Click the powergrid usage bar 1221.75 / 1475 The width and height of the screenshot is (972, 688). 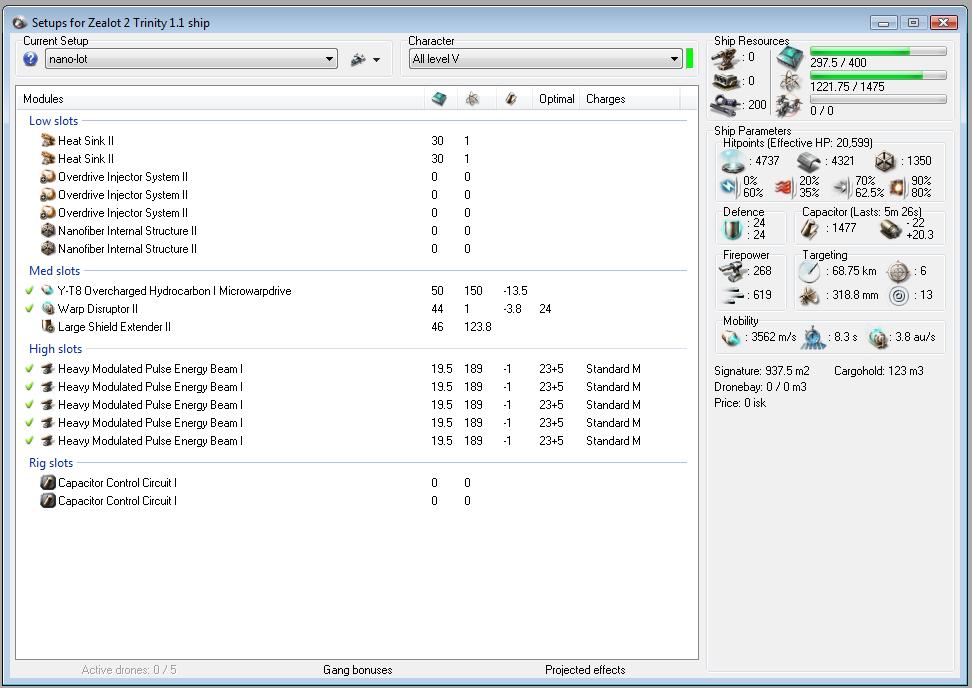(x=878, y=76)
